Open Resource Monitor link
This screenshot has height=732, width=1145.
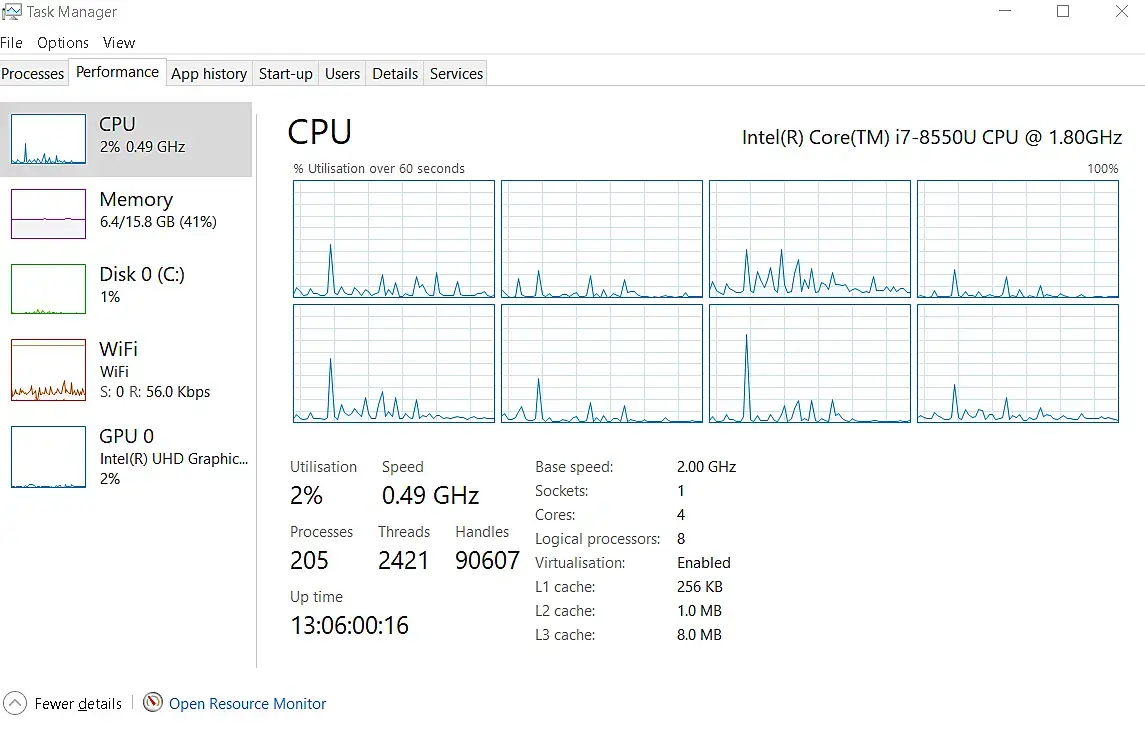(x=247, y=704)
